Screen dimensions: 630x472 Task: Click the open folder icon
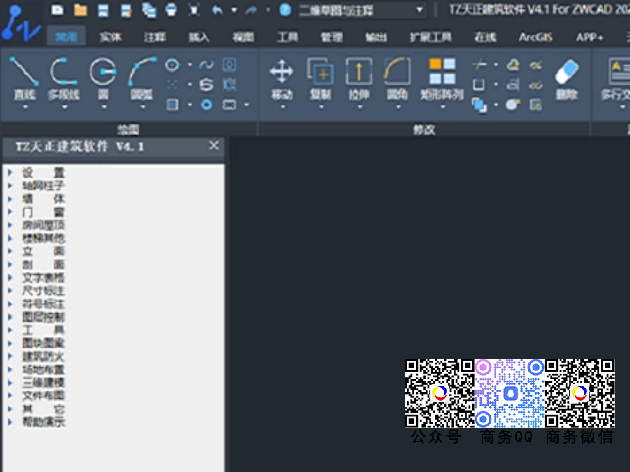click(80, 10)
